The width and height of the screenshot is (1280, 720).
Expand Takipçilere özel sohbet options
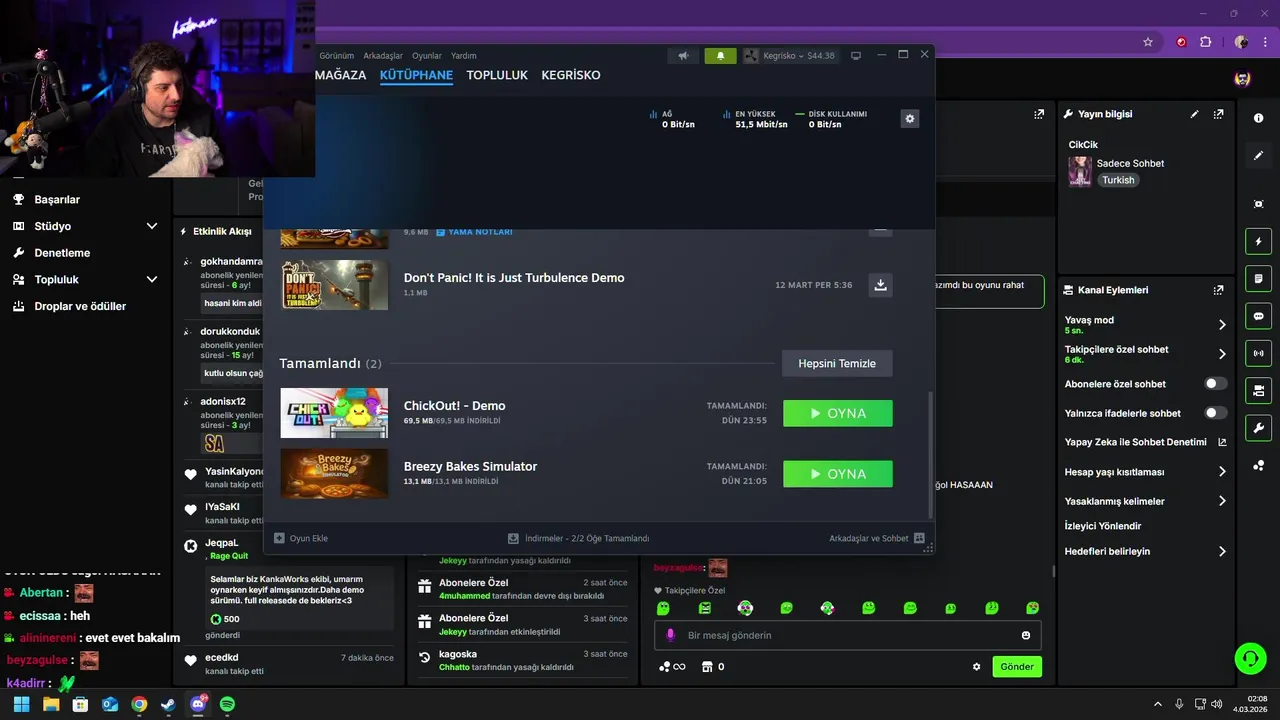[x=1222, y=354]
